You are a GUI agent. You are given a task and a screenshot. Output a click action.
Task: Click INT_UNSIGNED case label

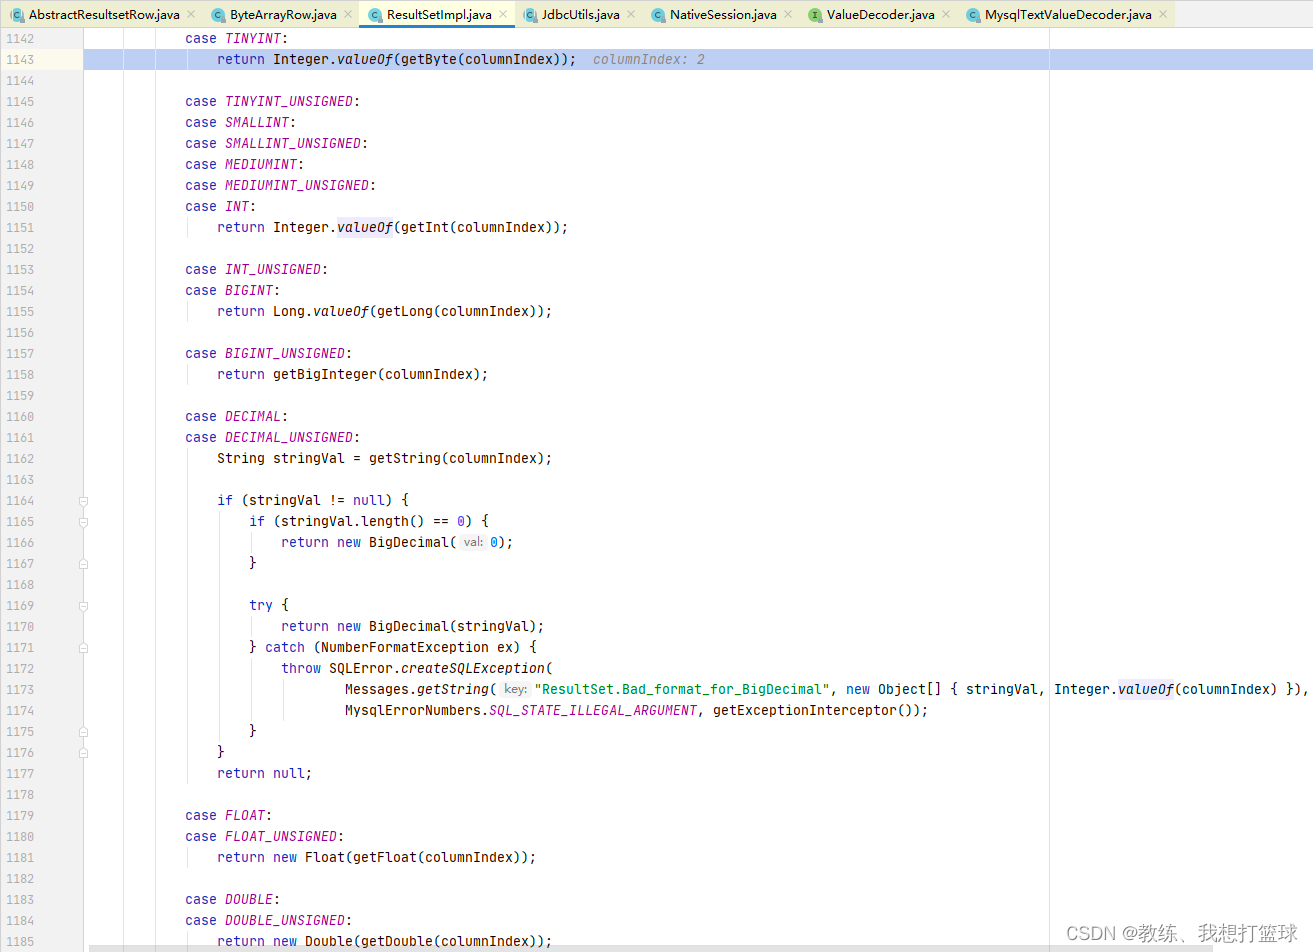point(273,270)
